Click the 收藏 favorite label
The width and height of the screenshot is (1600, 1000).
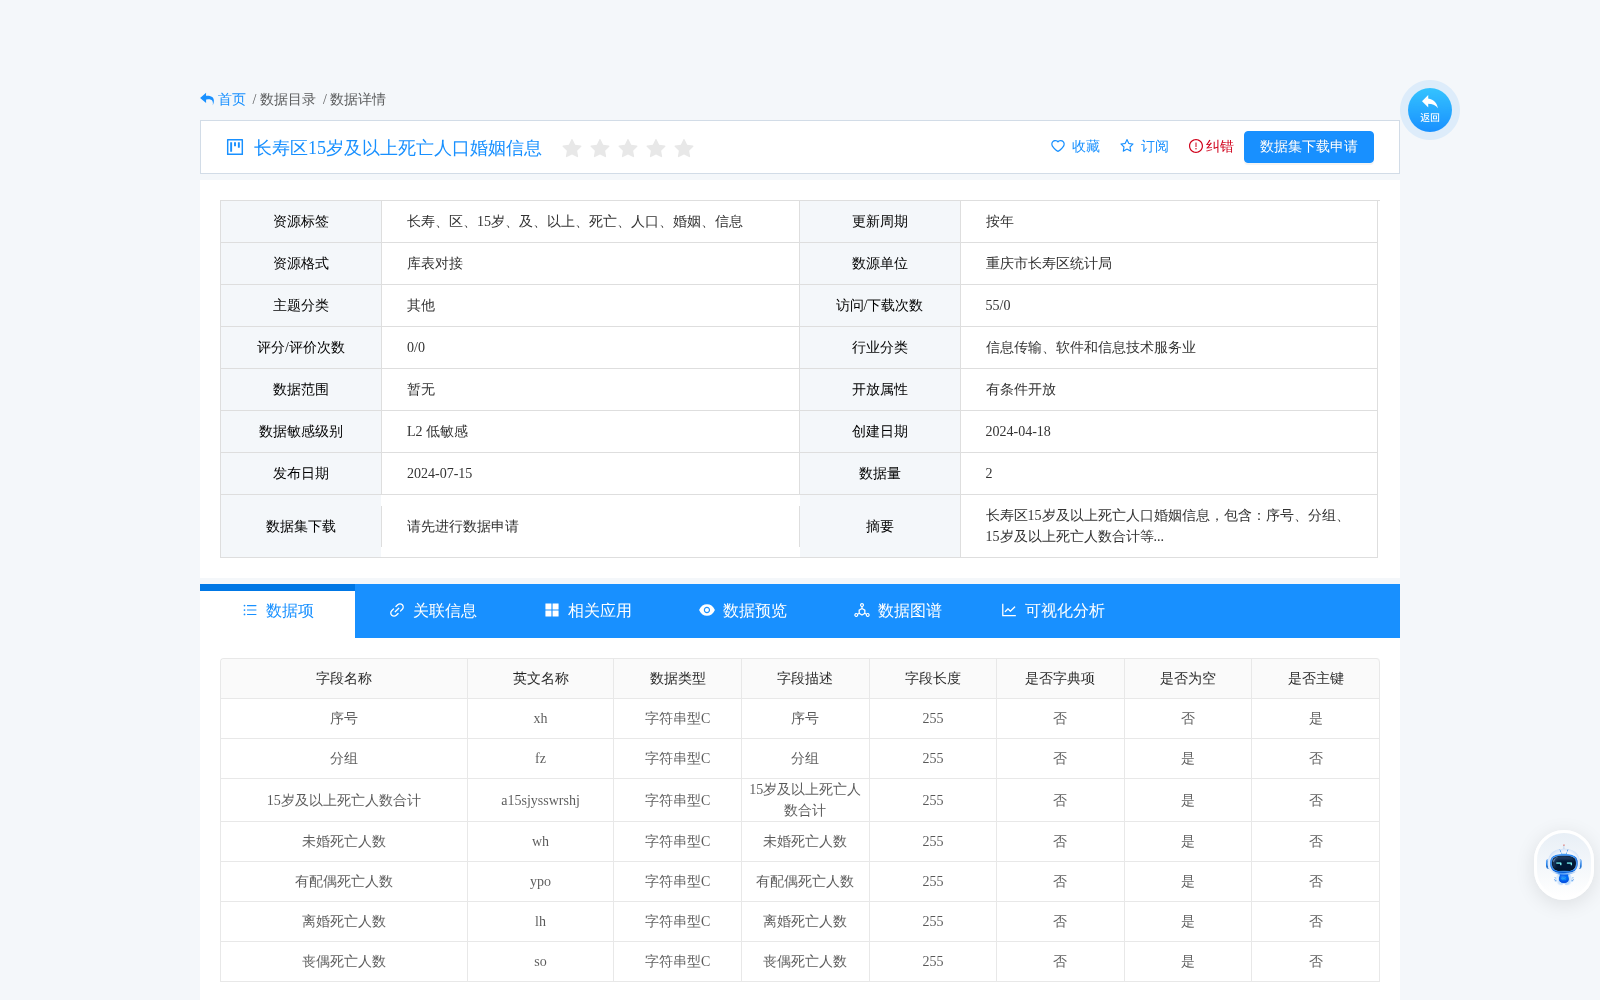[1086, 146]
